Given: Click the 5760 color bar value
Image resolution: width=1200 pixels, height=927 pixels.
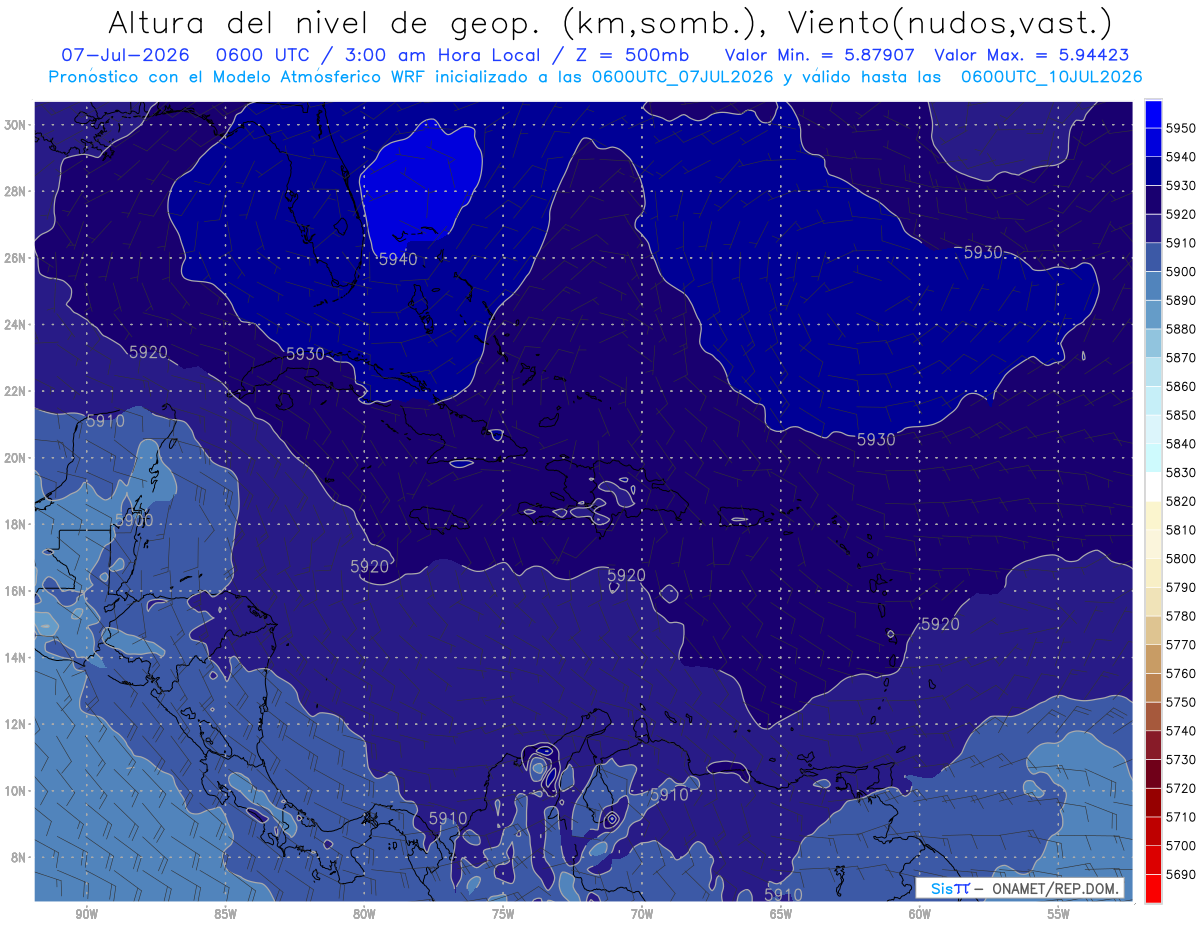Looking at the screenshot, I should click(1181, 673).
